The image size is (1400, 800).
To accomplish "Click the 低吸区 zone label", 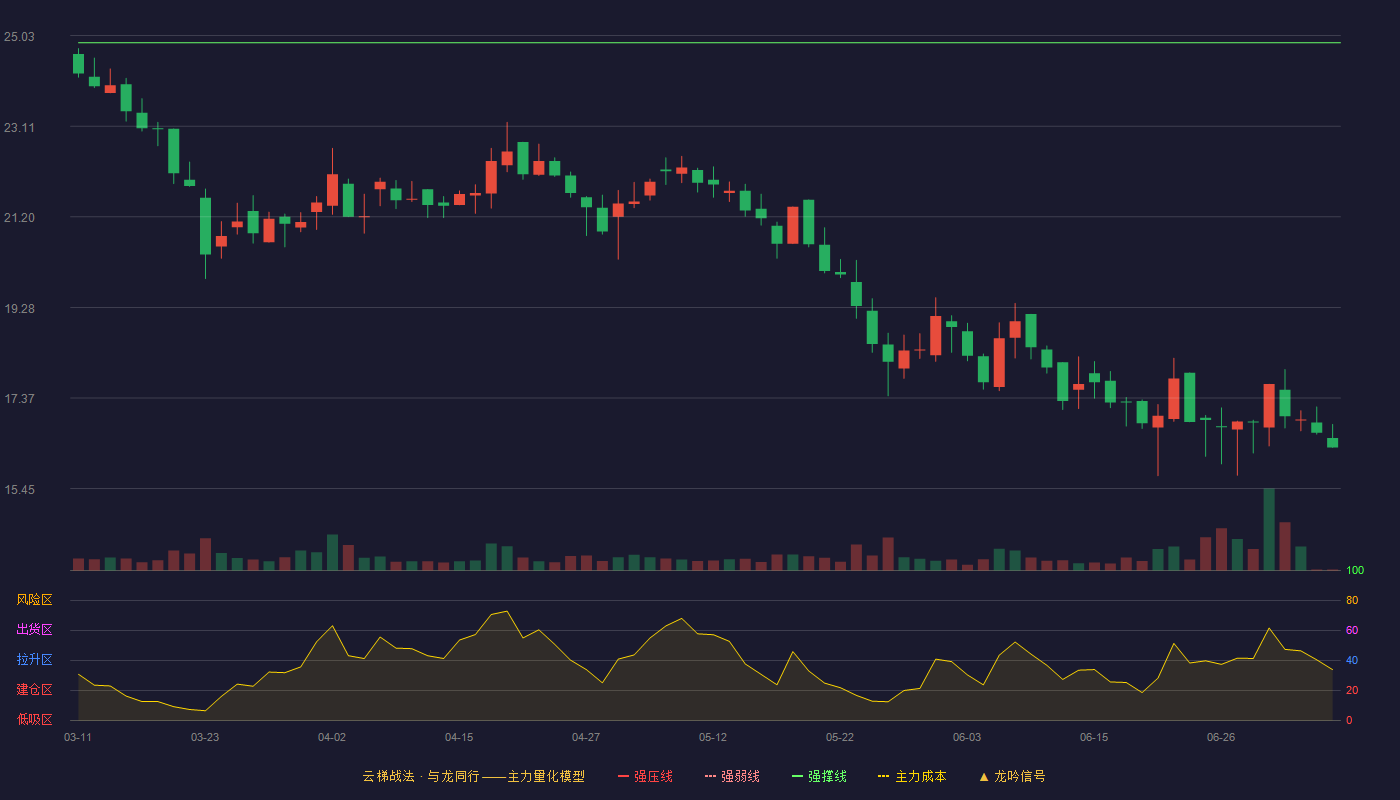I will (34, 719).
